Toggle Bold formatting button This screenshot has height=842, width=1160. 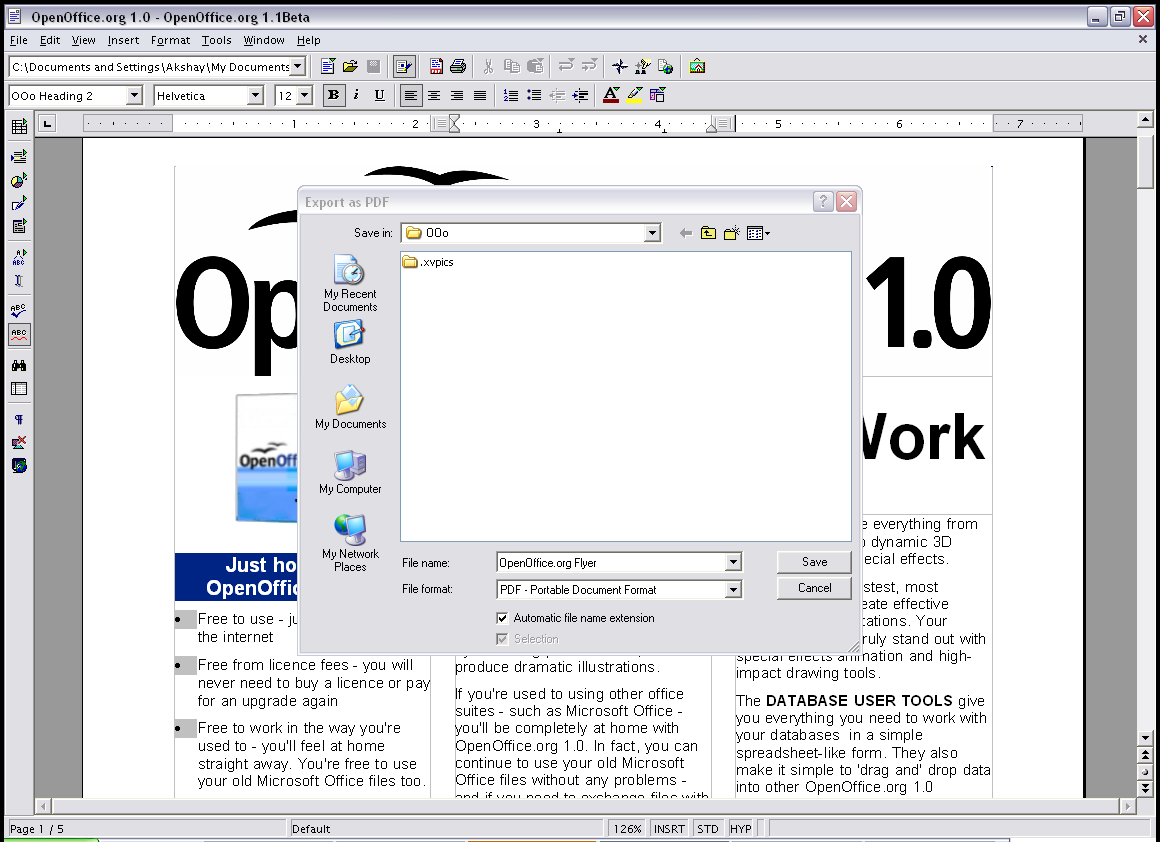coord(334,95)
